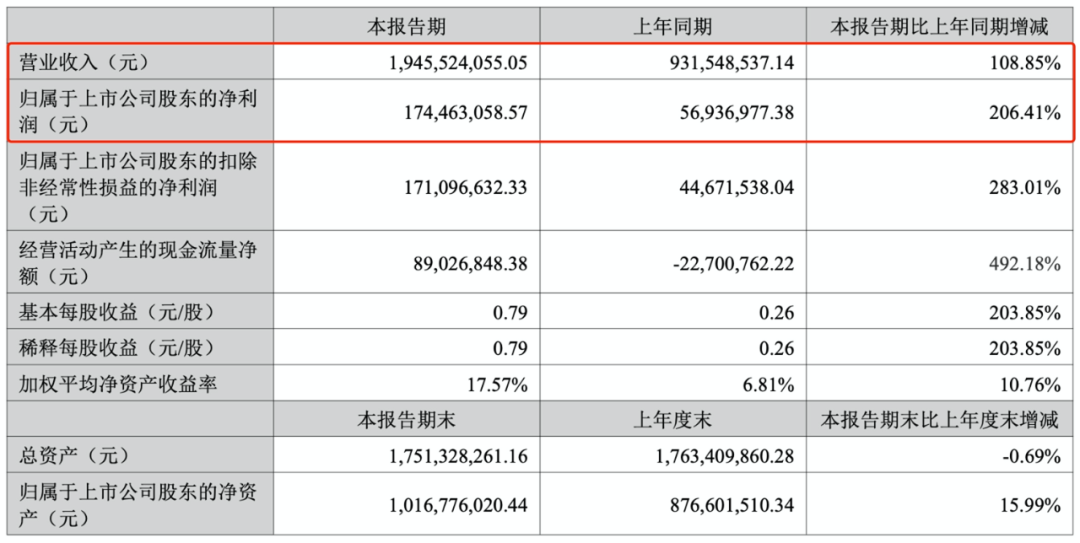The width and height of the screenshot is (1080, 543).
Task: Select the 492.18% change cell
Action: tap(1026, 265)
